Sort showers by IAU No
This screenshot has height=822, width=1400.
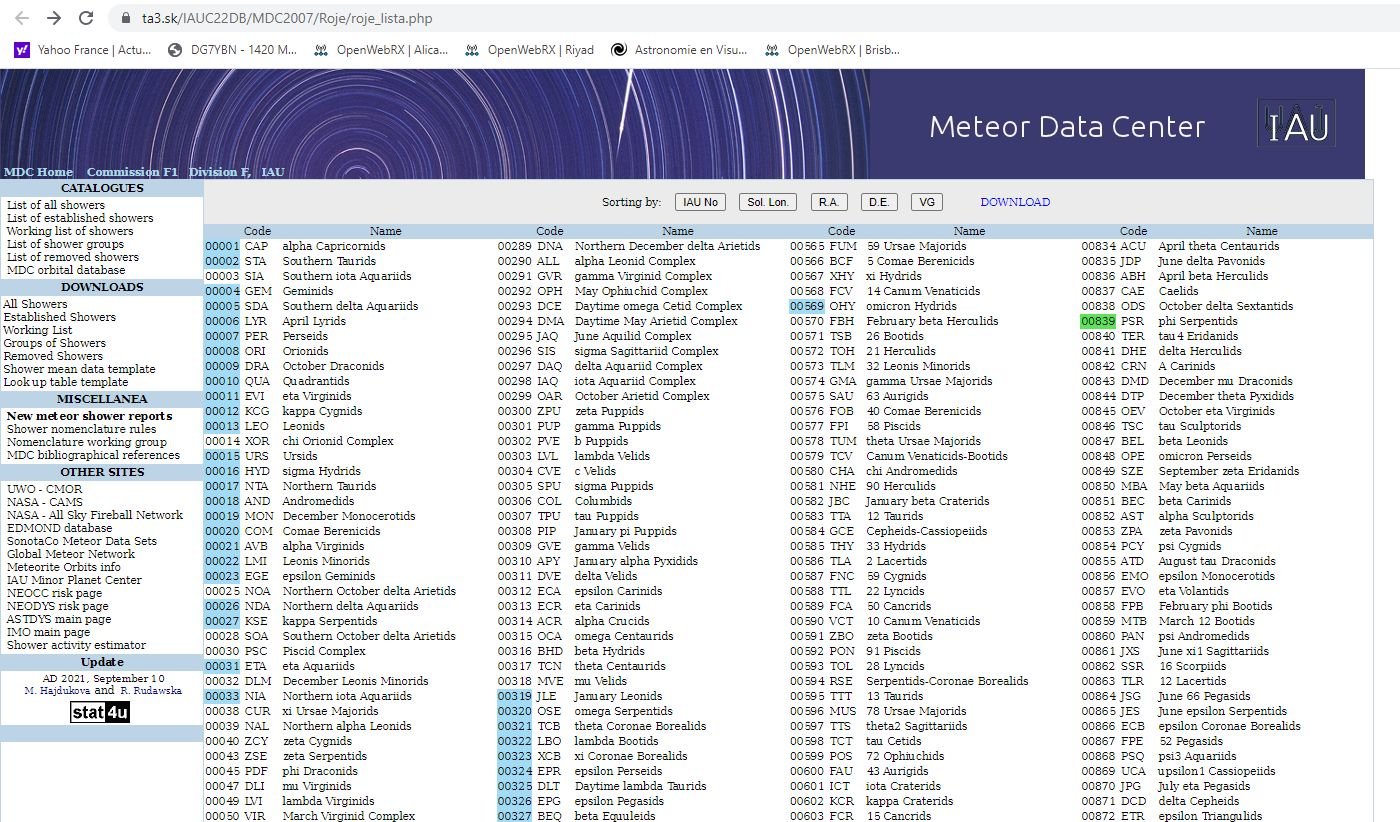click(x=700, y=202)
